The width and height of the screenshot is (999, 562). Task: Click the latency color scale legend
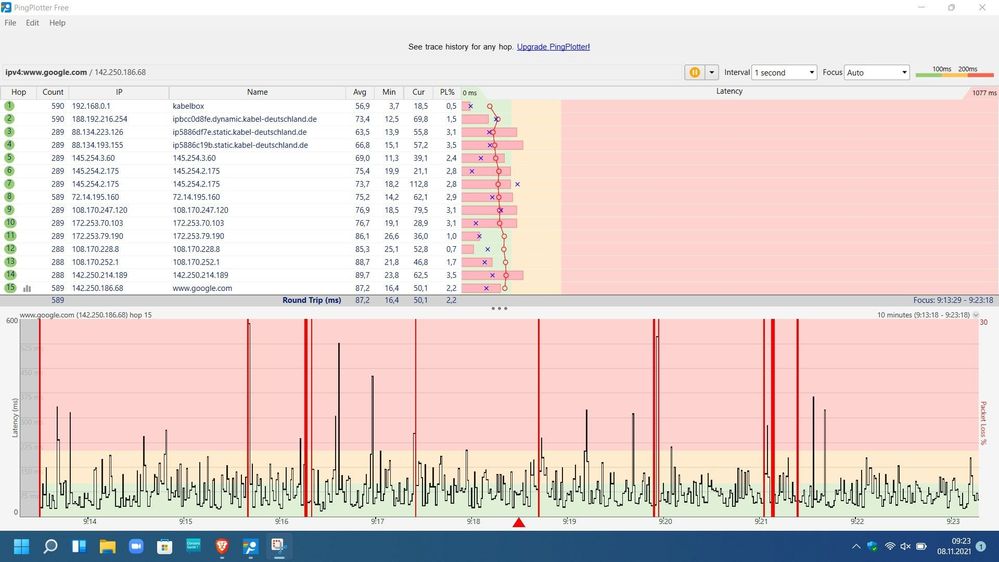pos(954,73)
